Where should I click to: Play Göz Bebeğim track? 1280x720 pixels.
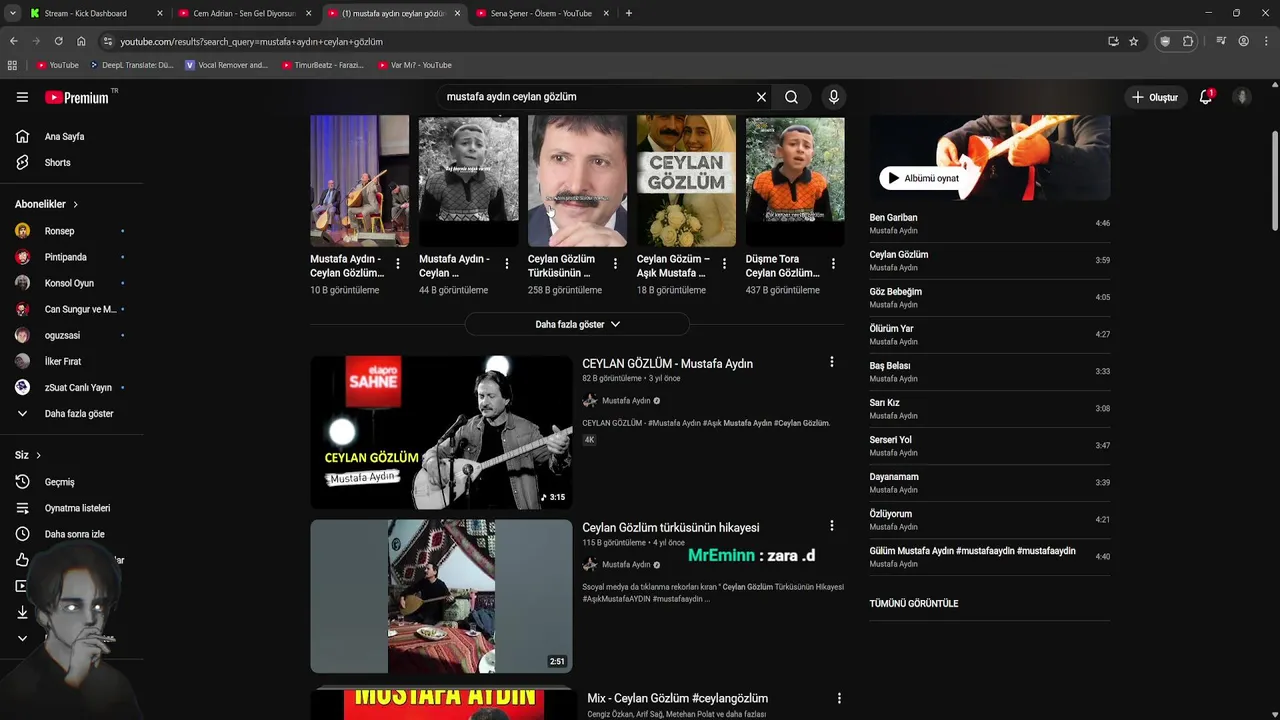[990, 298]
